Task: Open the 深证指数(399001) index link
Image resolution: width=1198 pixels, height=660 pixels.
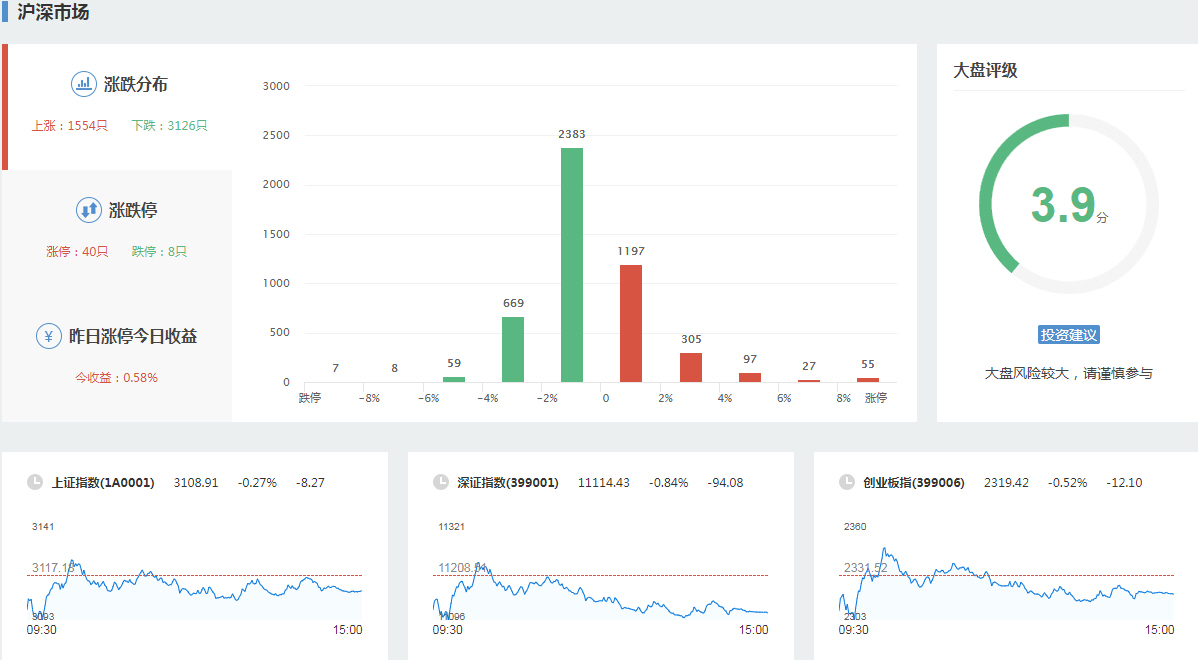Action: click(x=507, y=483)
